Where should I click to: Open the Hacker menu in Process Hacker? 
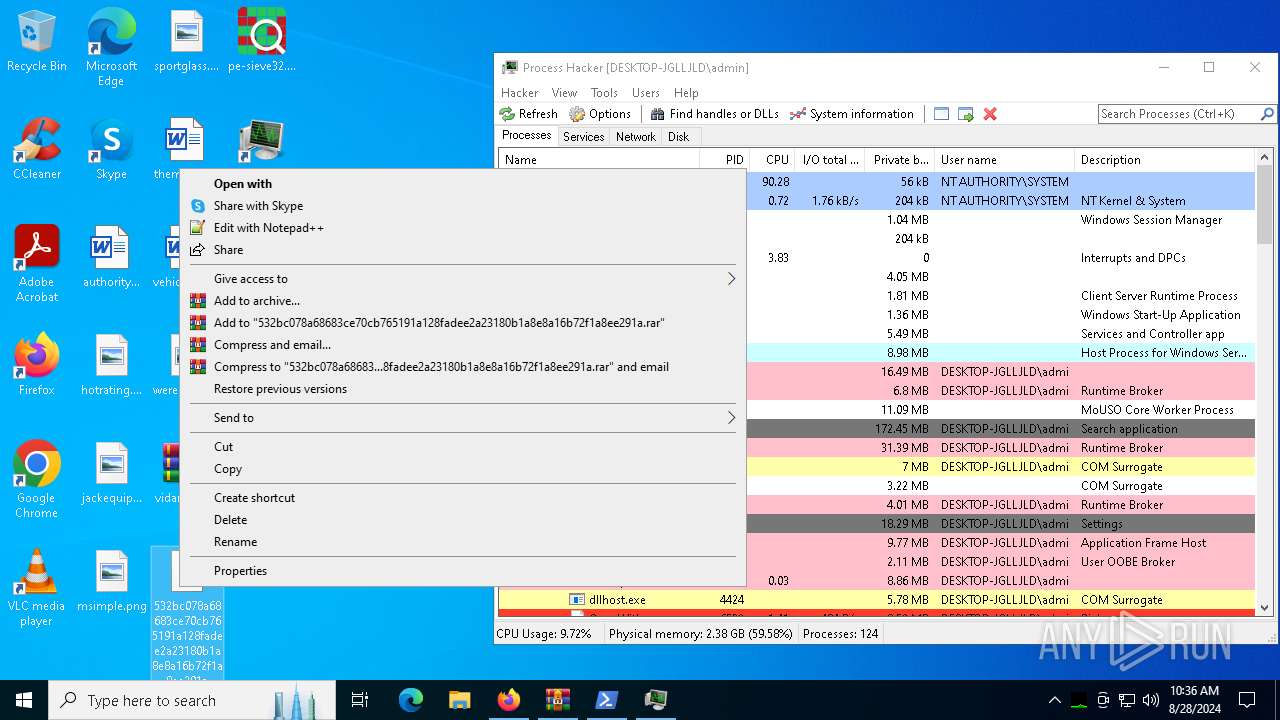tap(520, 93)
